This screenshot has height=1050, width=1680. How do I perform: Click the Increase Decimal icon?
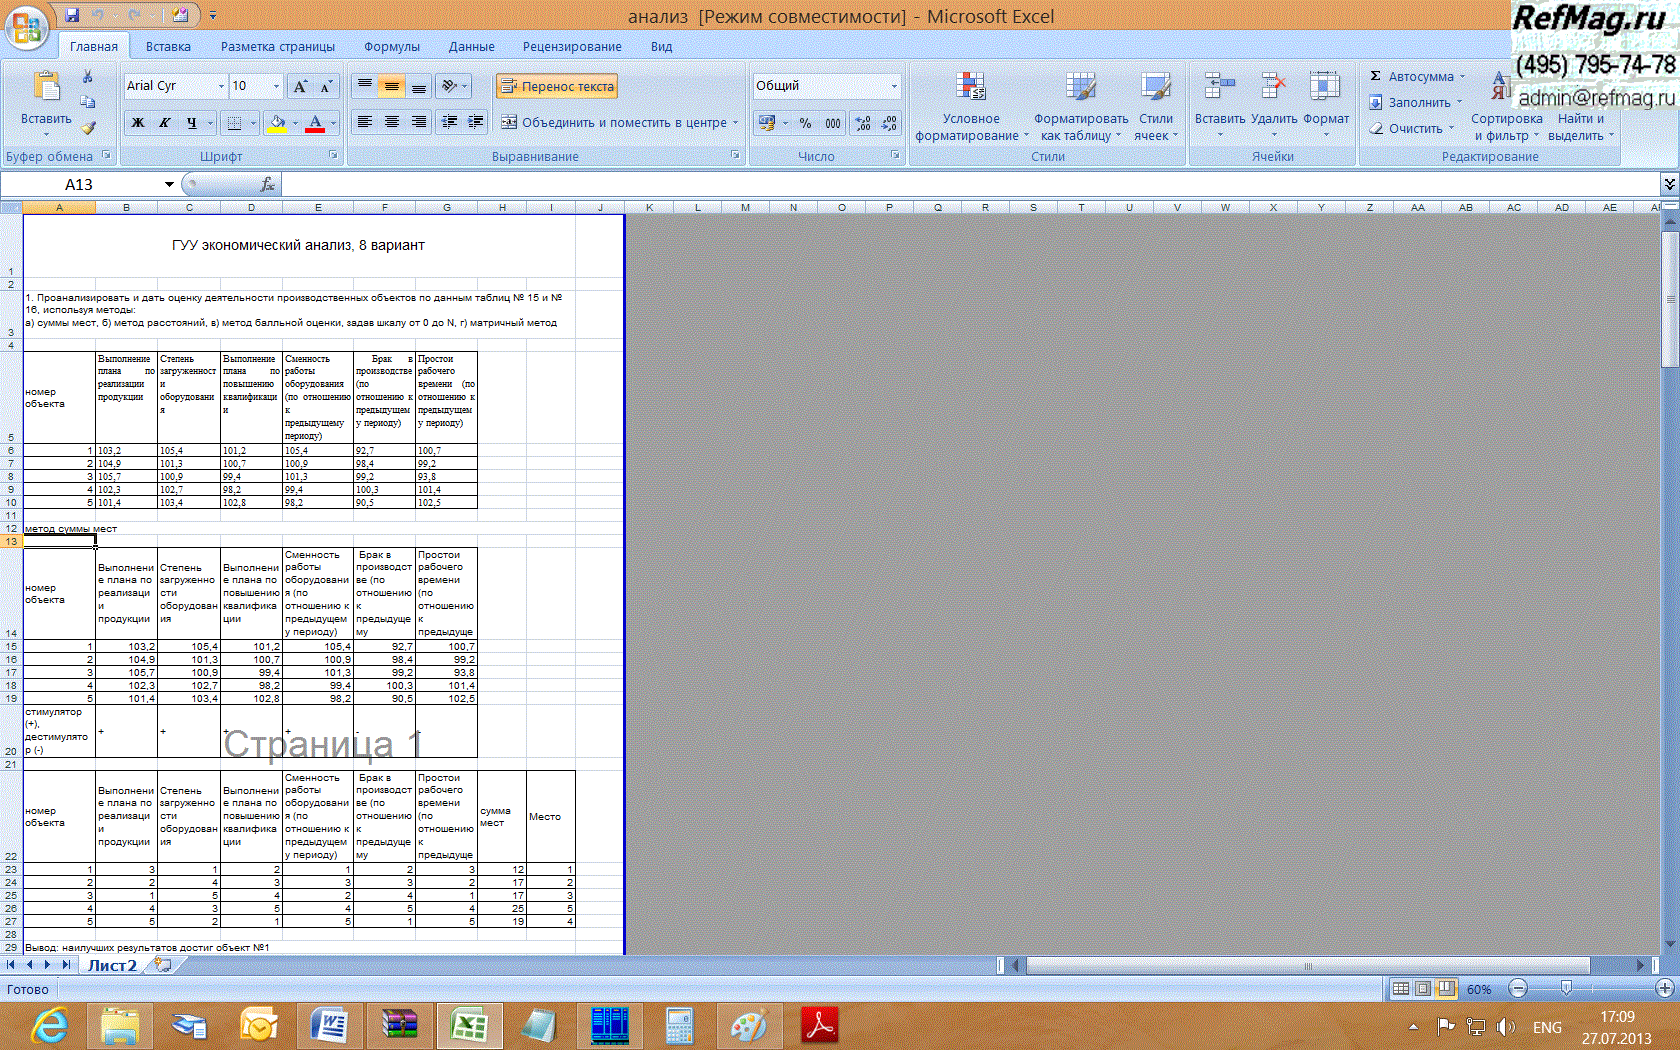(x=862, y=123)
